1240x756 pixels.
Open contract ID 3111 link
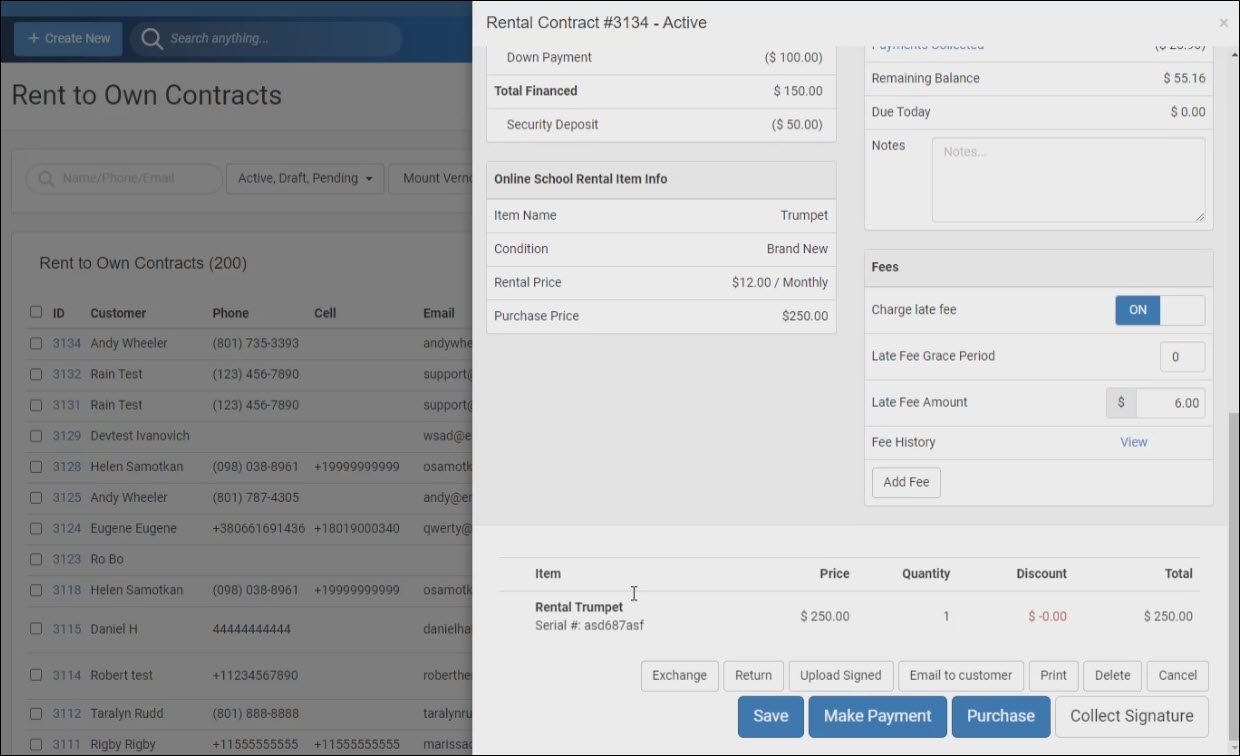click(67, 745)
